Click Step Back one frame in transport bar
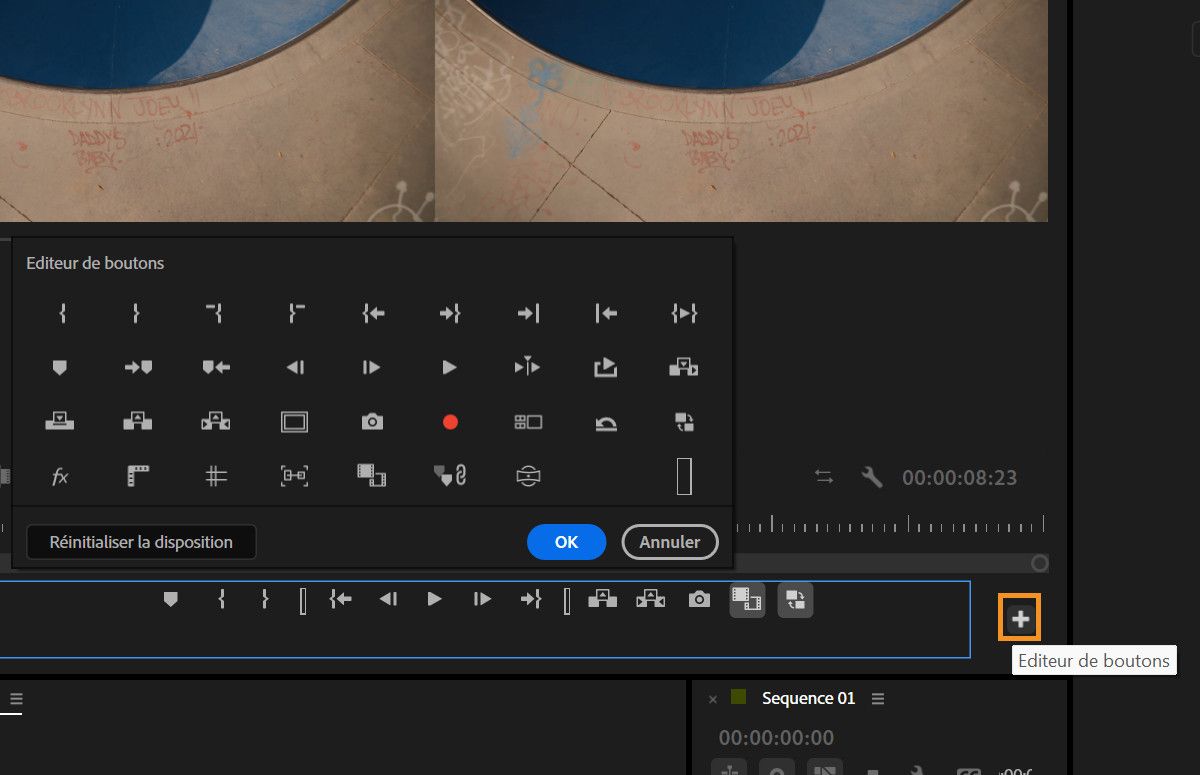 point(388,599)
